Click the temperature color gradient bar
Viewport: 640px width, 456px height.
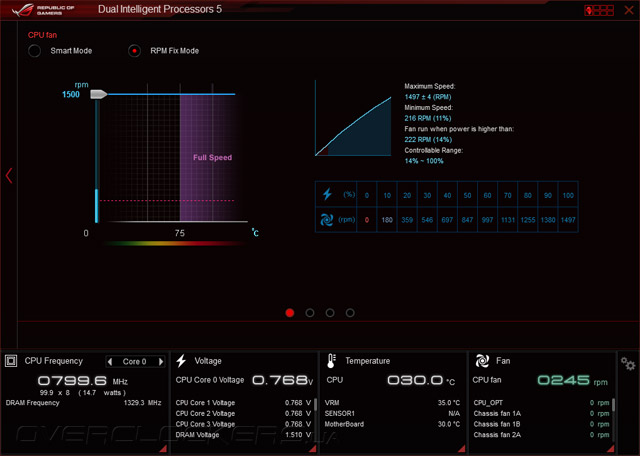173,243
